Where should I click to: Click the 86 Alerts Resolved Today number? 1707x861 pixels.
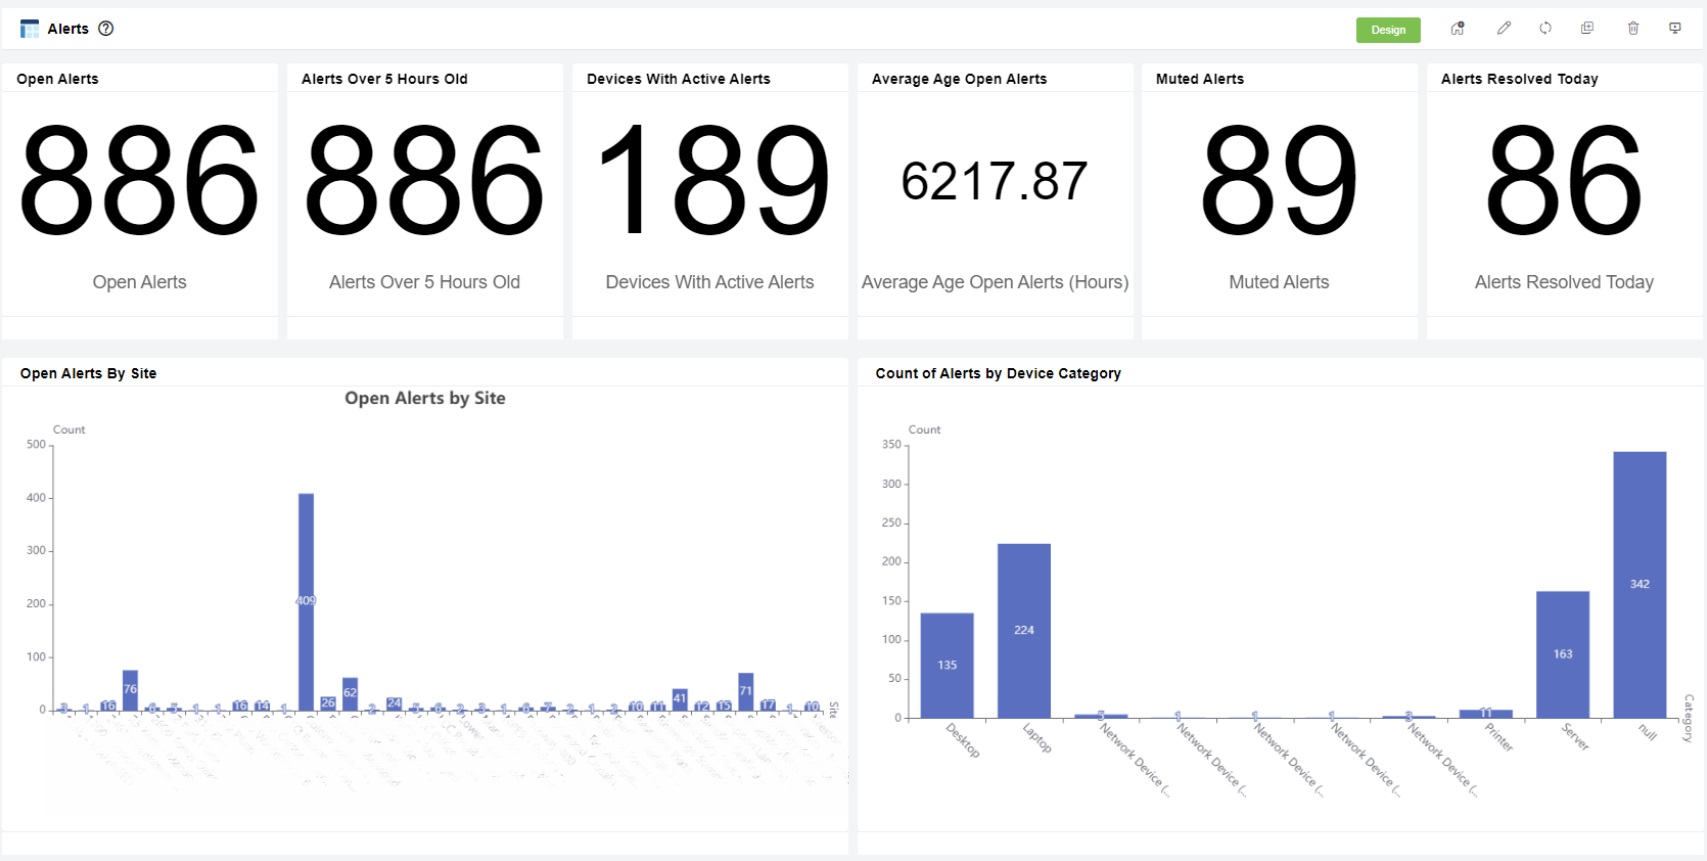tap(1564, 181)
